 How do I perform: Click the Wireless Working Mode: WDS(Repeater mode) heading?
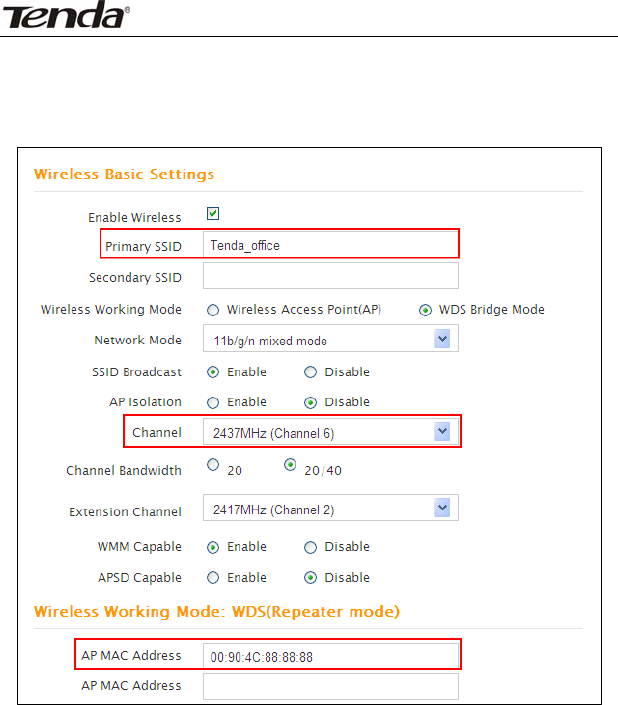coord(217,612)
